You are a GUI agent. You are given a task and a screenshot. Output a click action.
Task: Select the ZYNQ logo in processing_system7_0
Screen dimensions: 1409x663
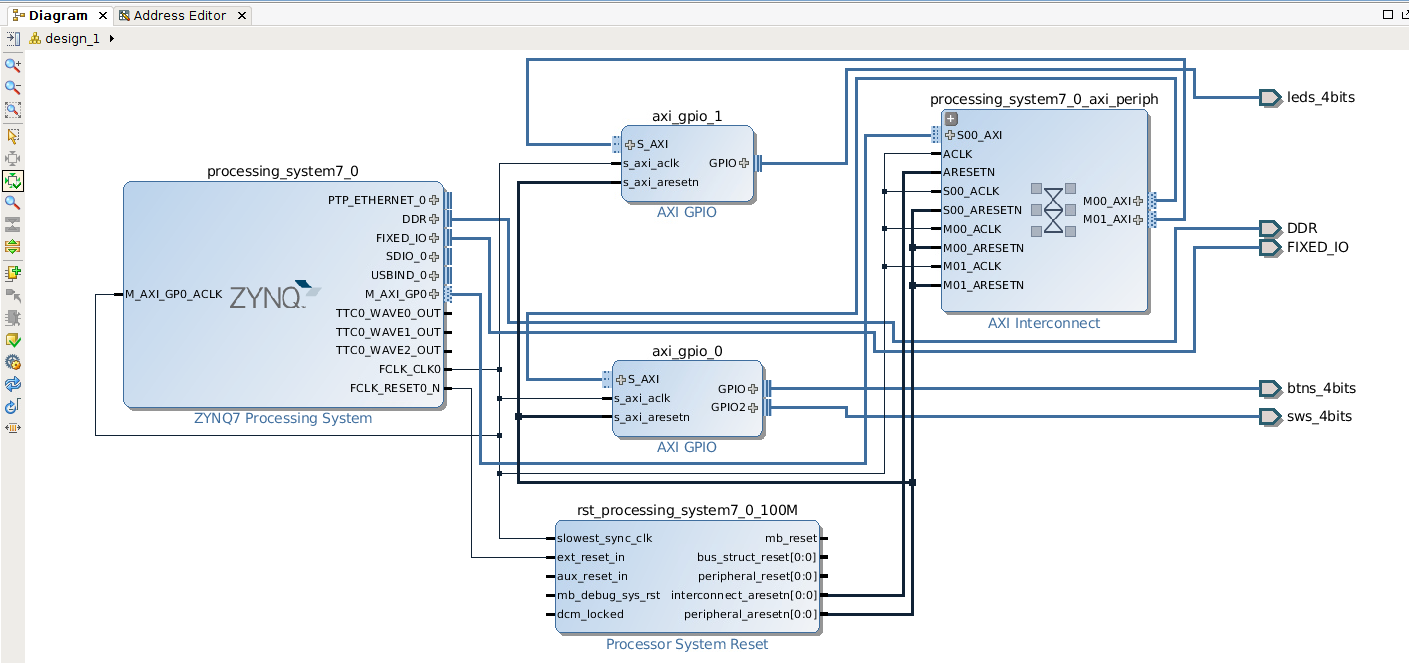275,296
